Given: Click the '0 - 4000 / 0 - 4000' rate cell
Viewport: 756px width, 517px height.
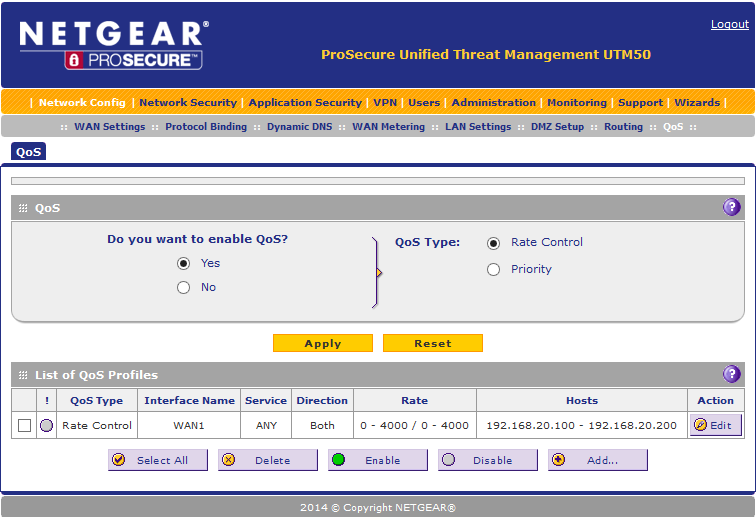Looking at the screenshot, I should tap(415, 425).
